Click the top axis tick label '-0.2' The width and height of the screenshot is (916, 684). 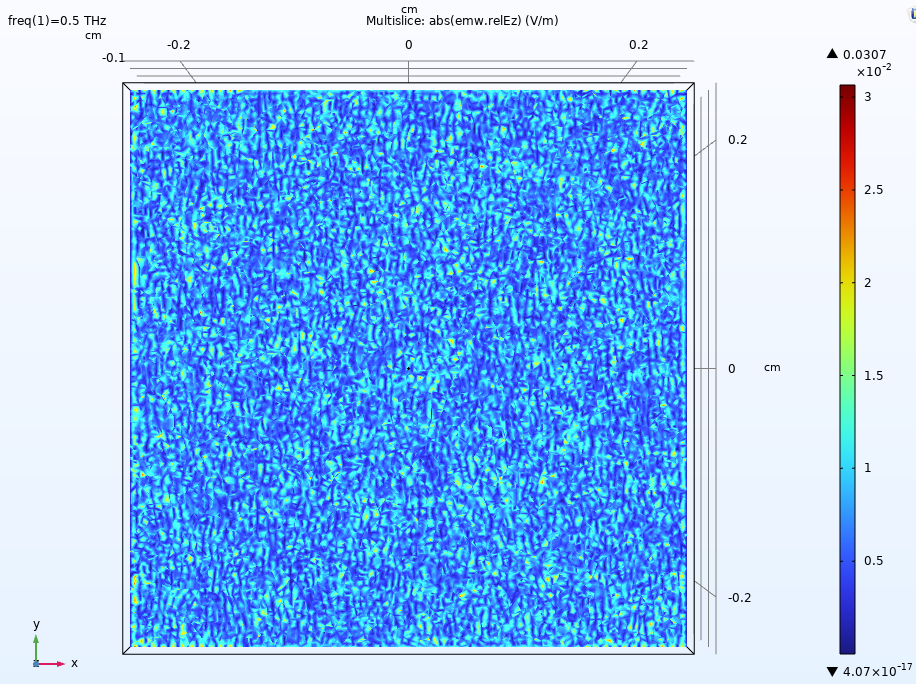click(x=178, y=45)
